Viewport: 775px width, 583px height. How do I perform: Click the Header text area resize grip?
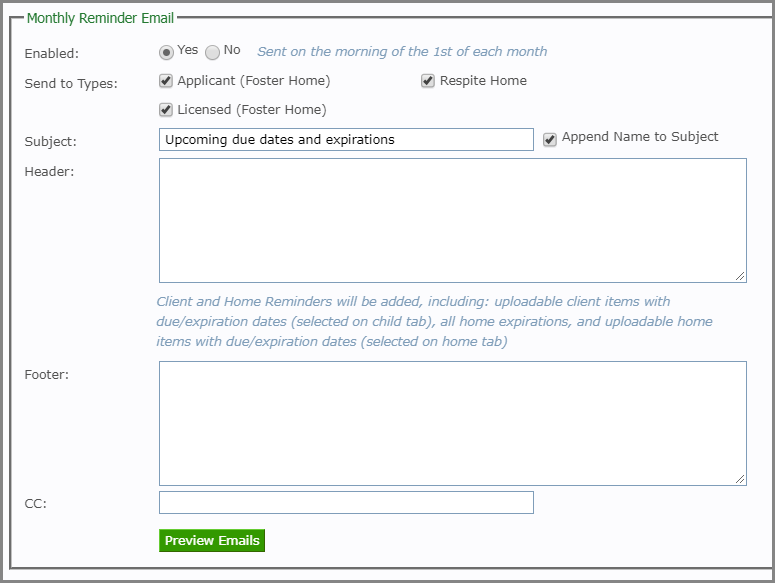tap(740, 276)
